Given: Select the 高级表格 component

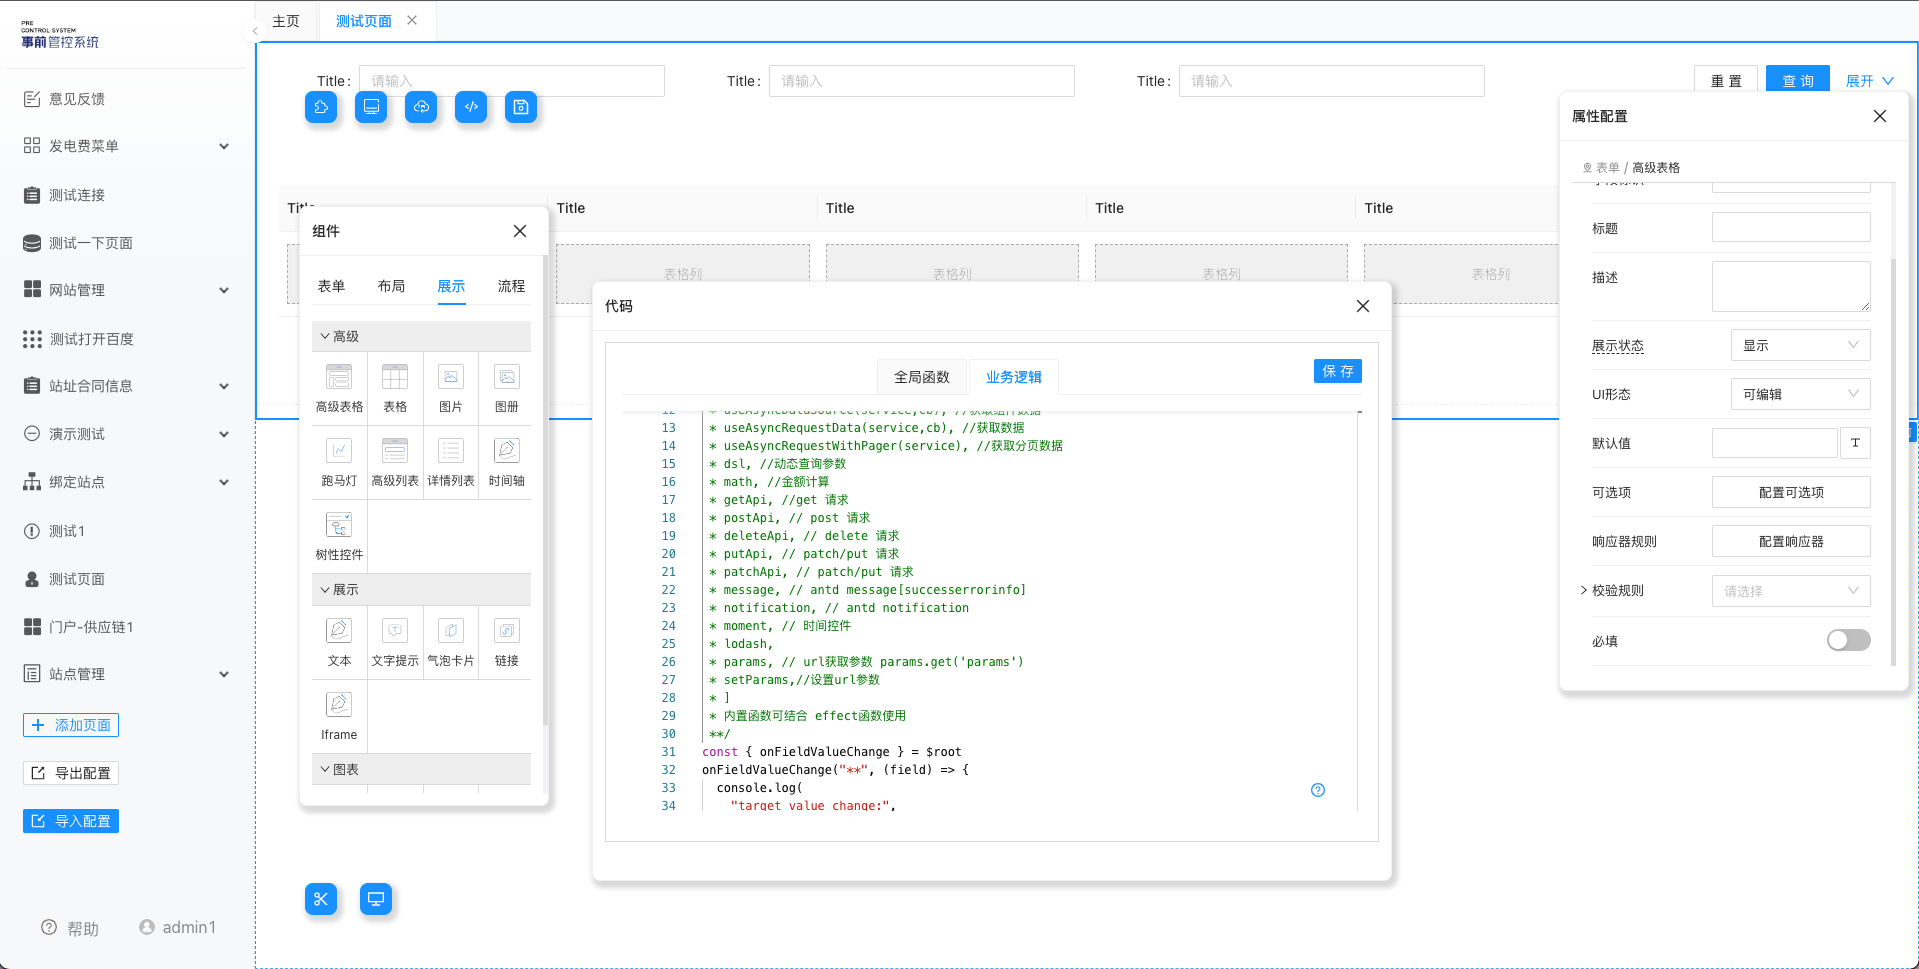Looking at the screenshot, I should [x=339, y=388].
